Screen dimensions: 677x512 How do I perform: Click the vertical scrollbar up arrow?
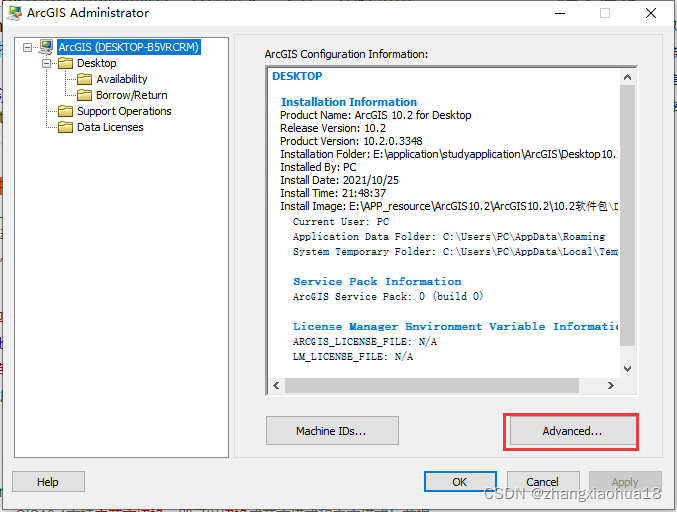pos(627,77)
